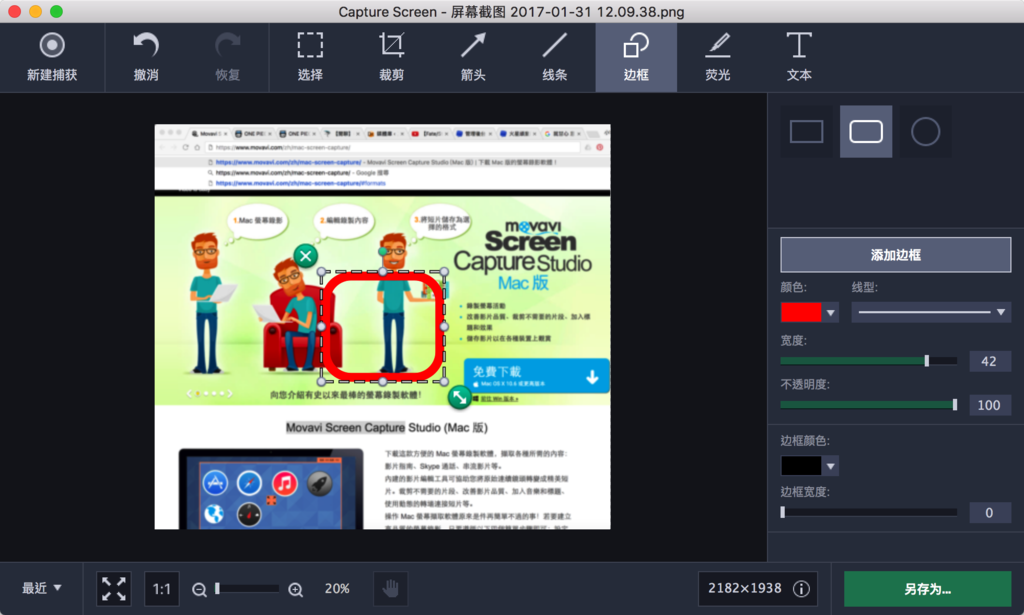Image resolution: width=1024 pixels, height=615 pixels.
Task: Select the sharp rectangle frame shape
Action: pos(807,131)
